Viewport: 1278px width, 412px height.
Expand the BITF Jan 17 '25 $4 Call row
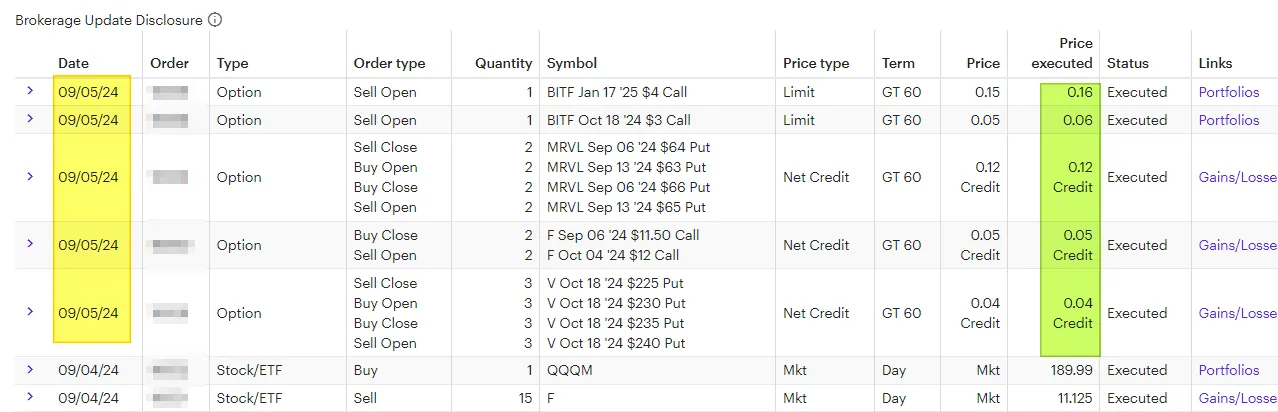pos(30,91)
